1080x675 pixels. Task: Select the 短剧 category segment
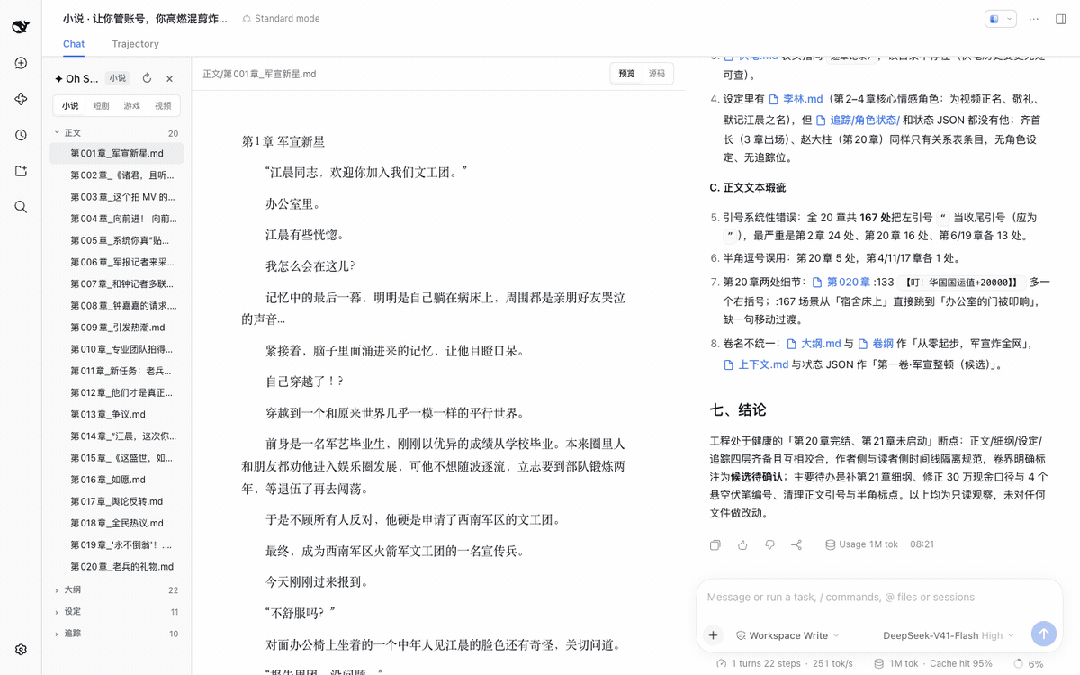[101, 106]
